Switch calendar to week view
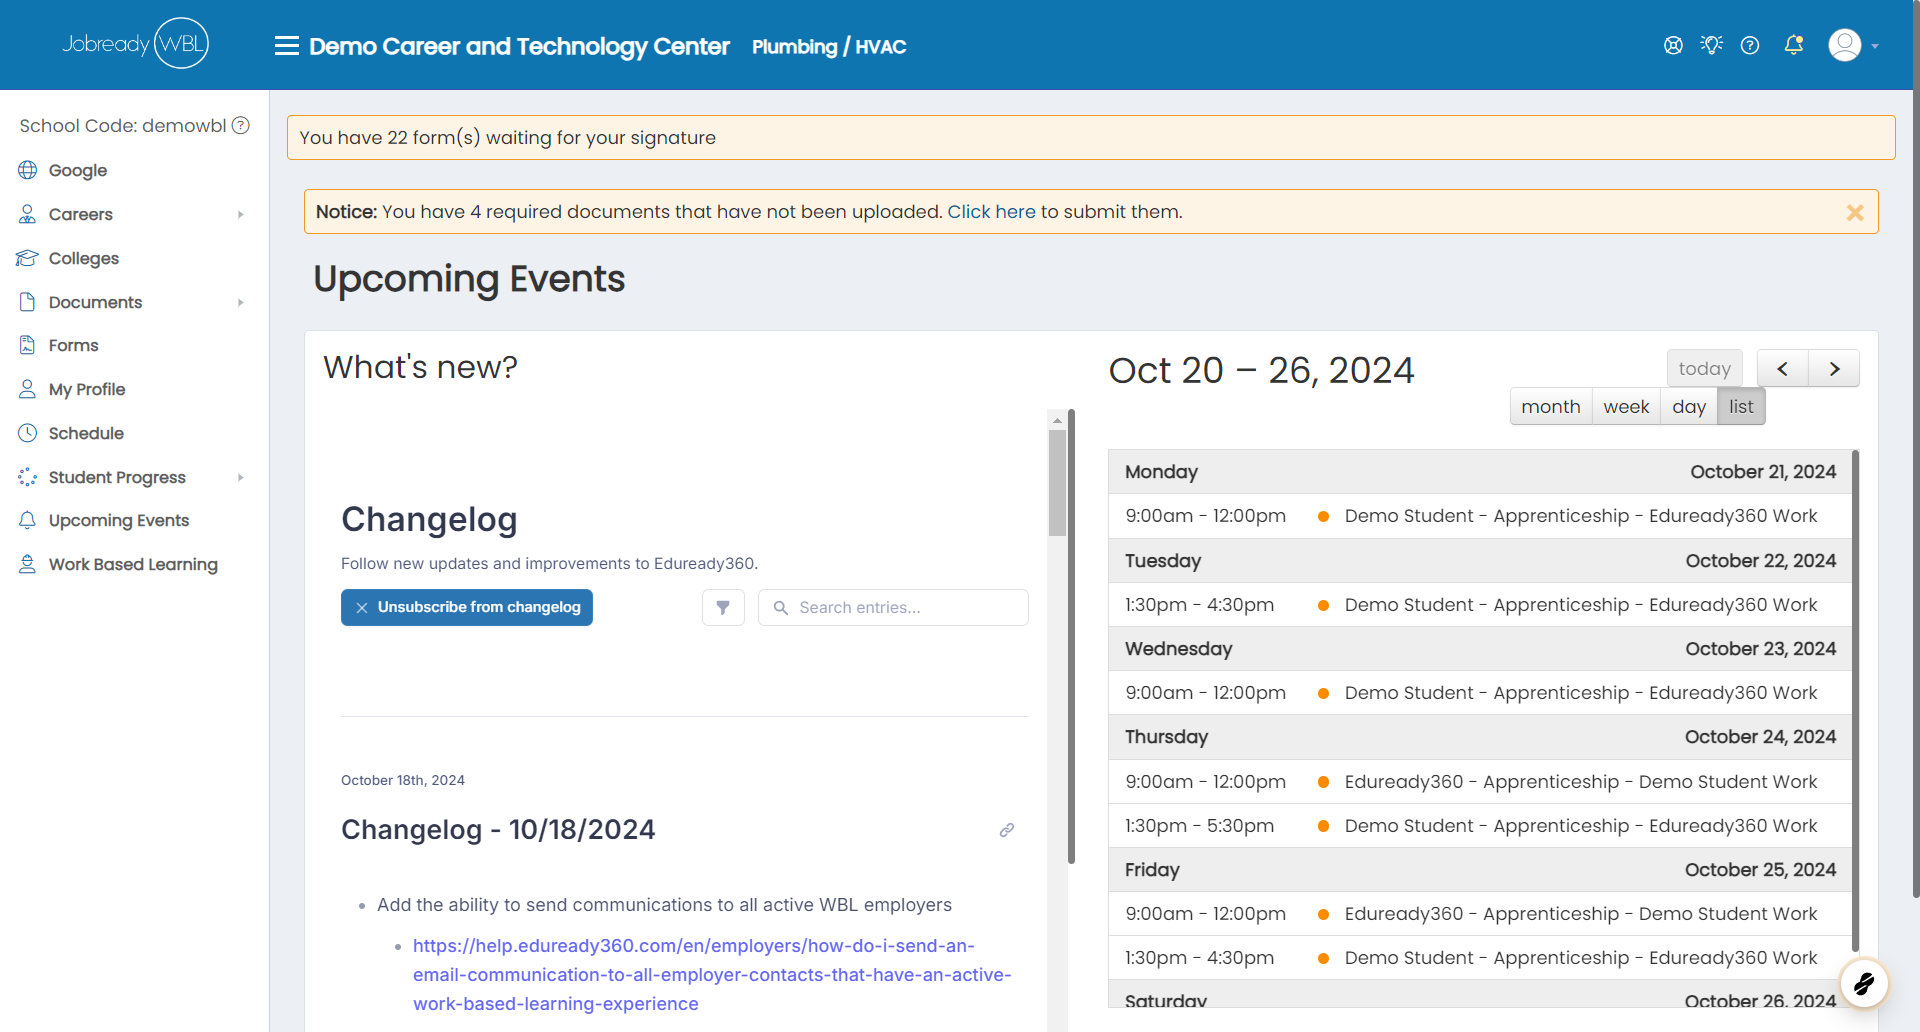This screenshot has height=1032, width=1920. (1626, 406)
